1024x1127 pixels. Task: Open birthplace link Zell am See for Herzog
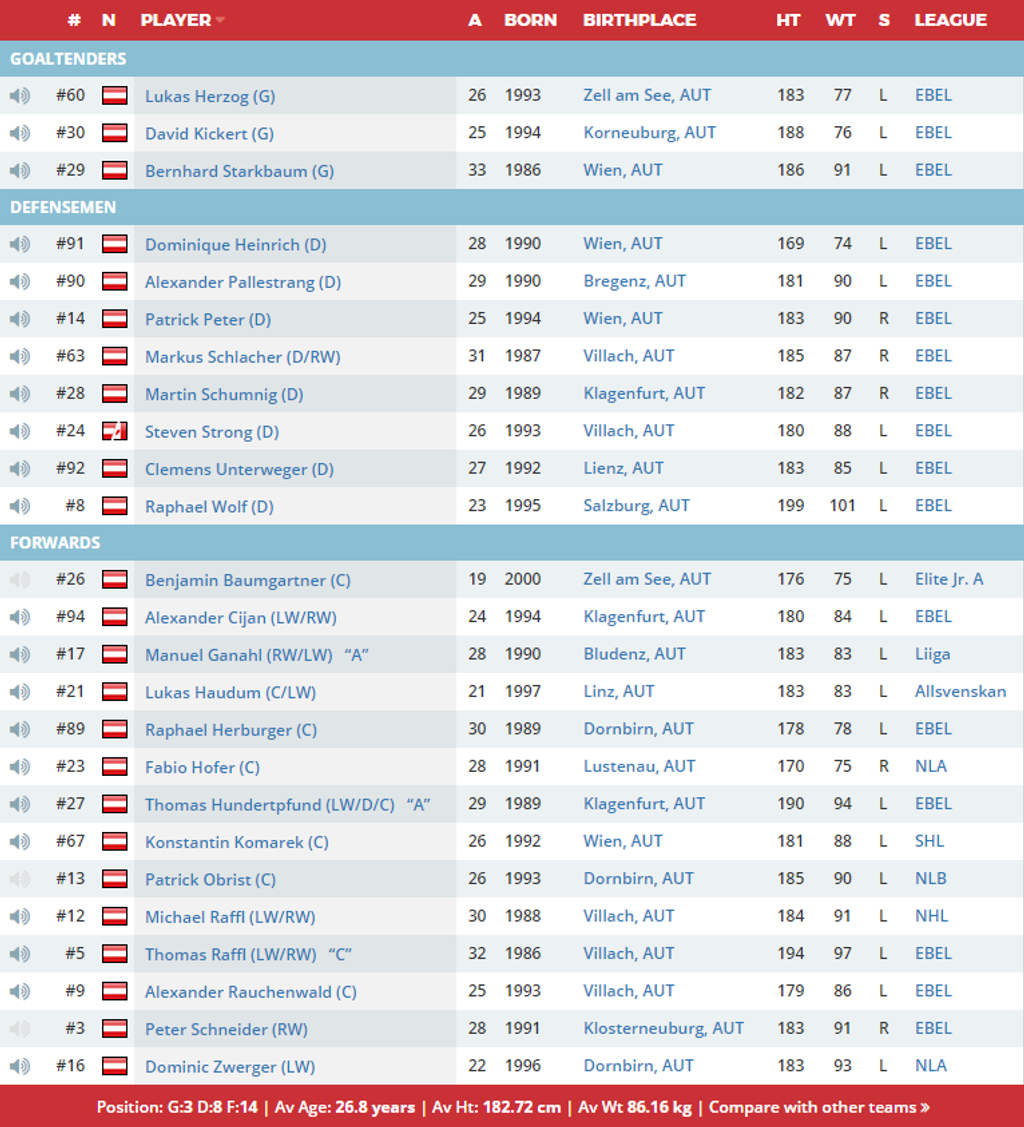(x=647, y=96)
